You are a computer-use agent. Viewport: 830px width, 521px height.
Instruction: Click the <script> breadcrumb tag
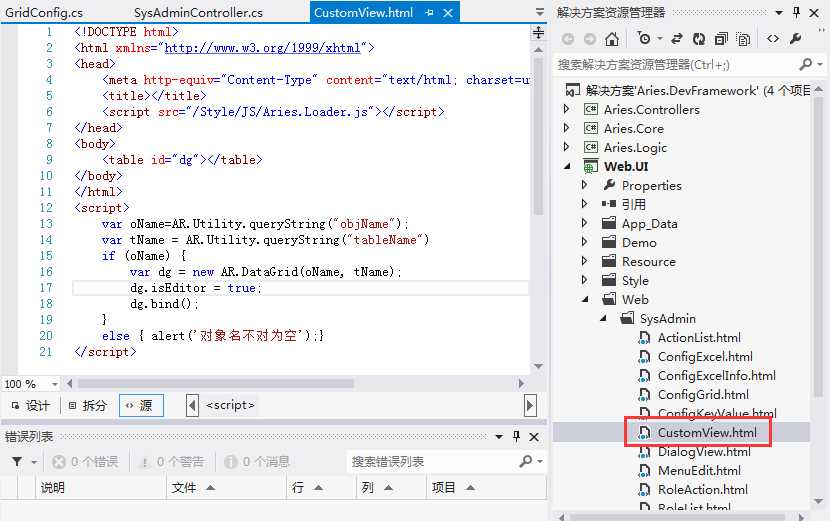tap(230, 405)
